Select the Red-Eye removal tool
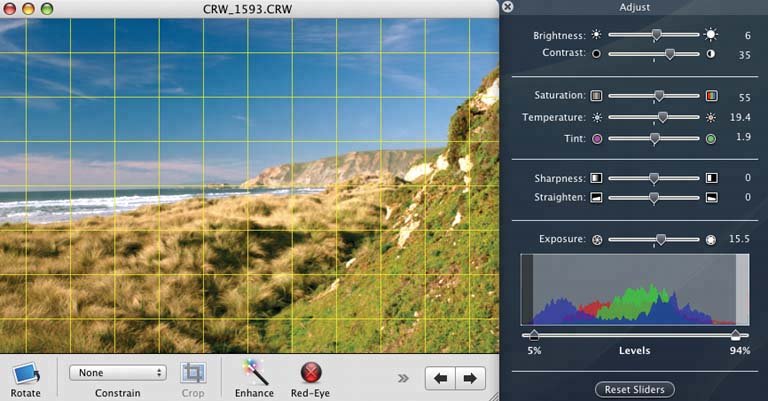 coord(311,373)
